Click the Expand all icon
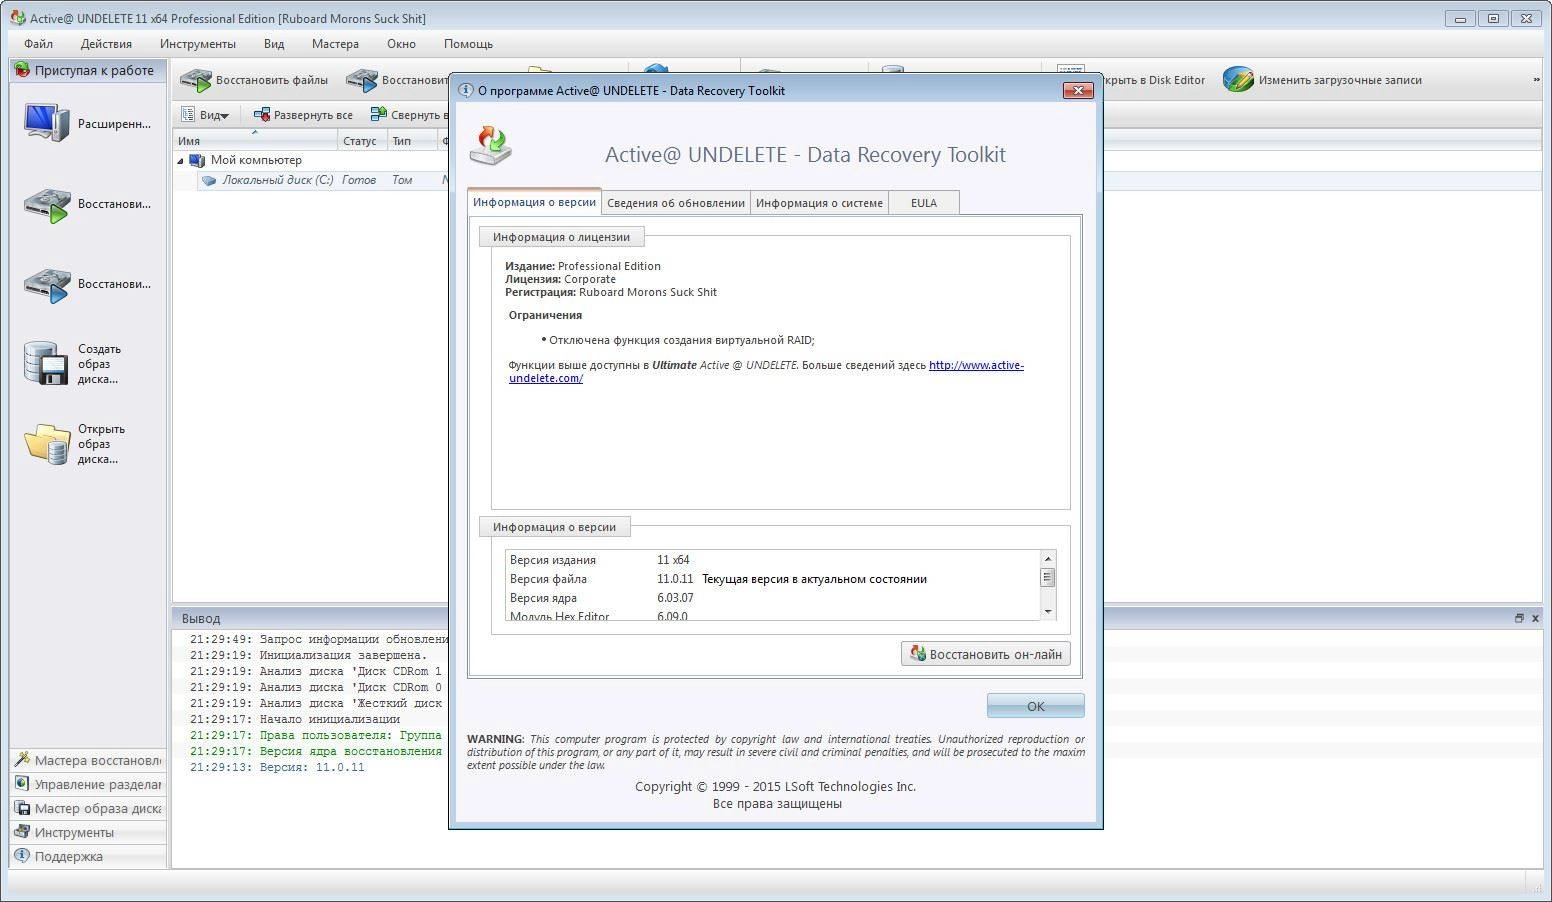The height and width of the screenshot is (902, 1552). pyautogui.click(x=262, y=115)
